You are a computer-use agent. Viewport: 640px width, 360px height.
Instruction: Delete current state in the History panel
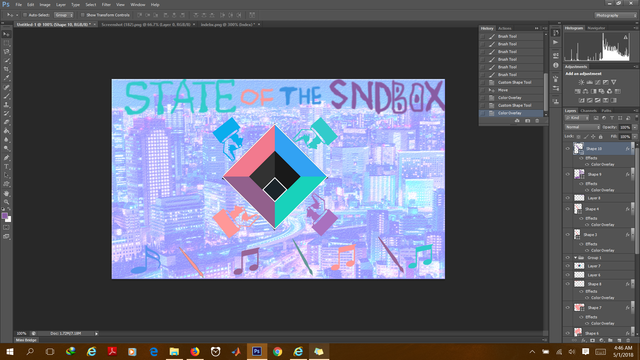tap(537, 121)
